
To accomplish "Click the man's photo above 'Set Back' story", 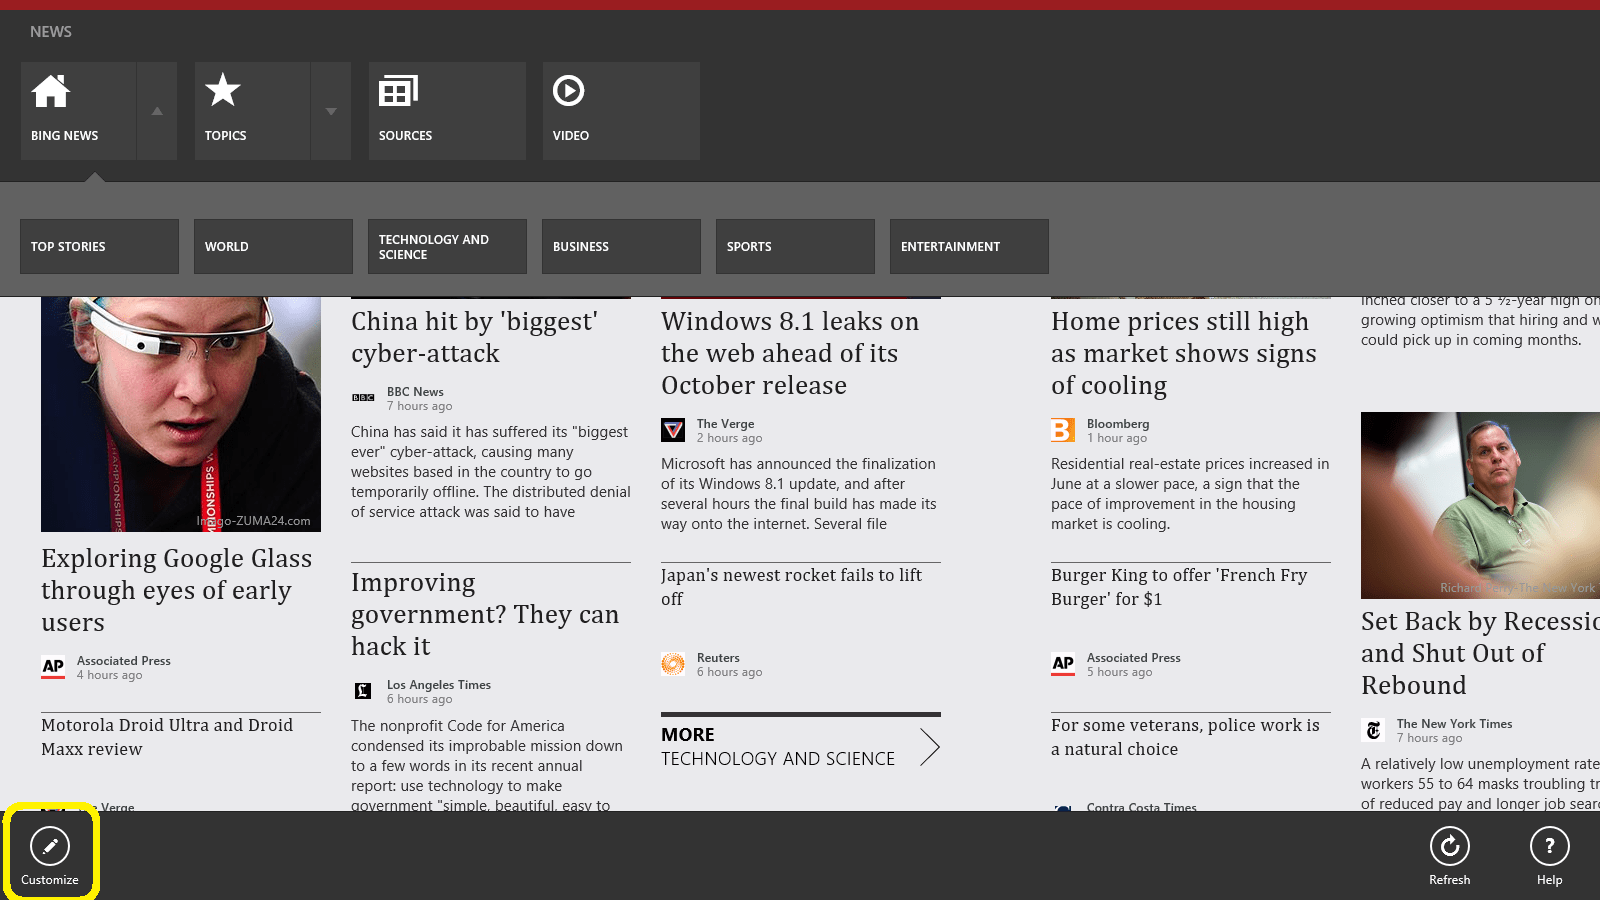I will coord(1480,505).
